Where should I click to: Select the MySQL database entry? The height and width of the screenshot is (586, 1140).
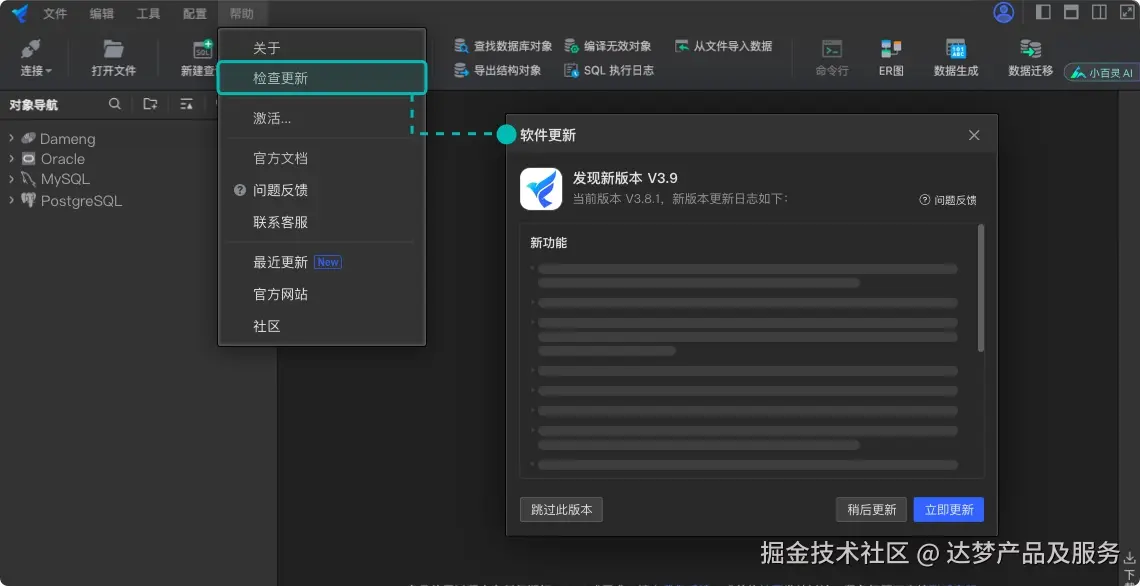click(x=65, y=179)
